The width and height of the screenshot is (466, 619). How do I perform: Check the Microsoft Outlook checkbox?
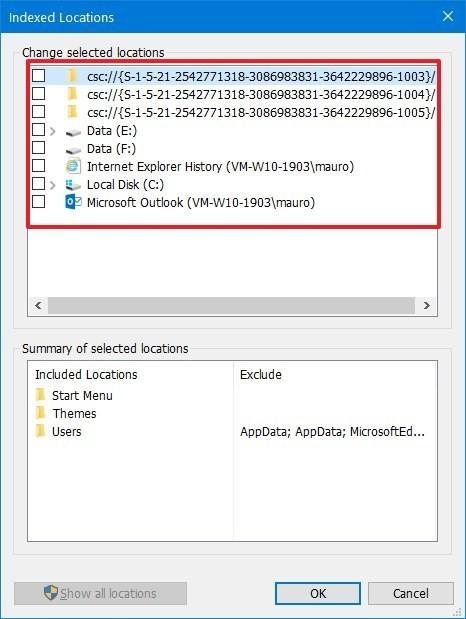[38, 202]
